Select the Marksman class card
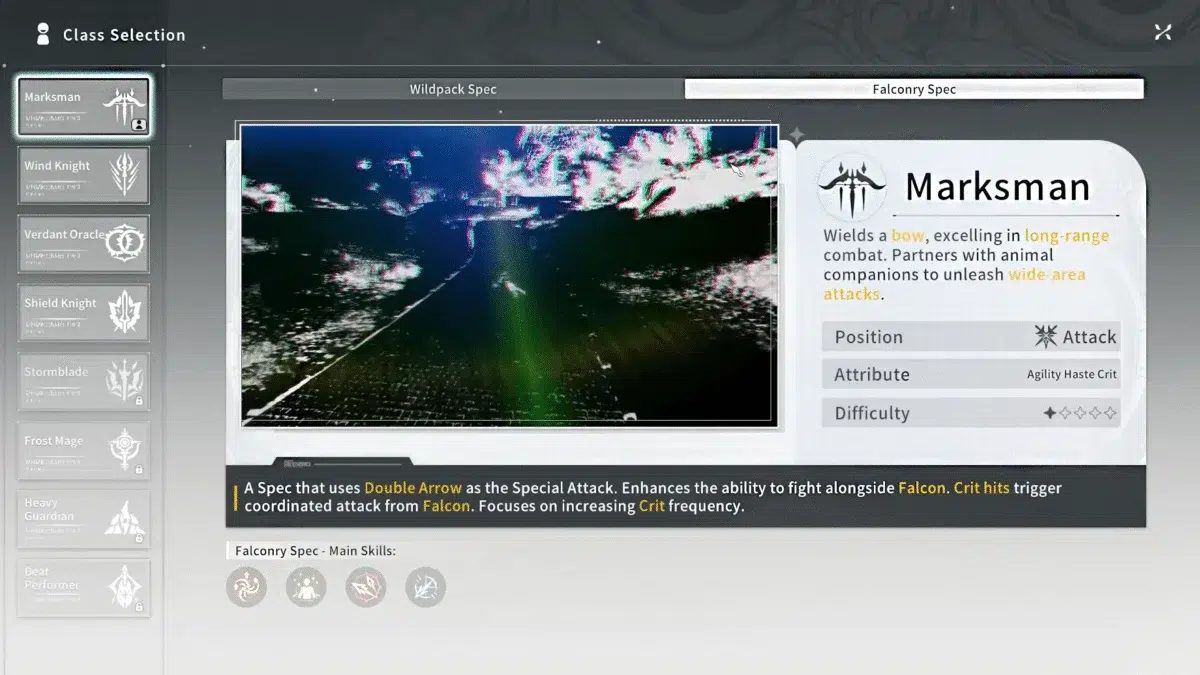Viewport: 1200px width, 675px height. 84,107
